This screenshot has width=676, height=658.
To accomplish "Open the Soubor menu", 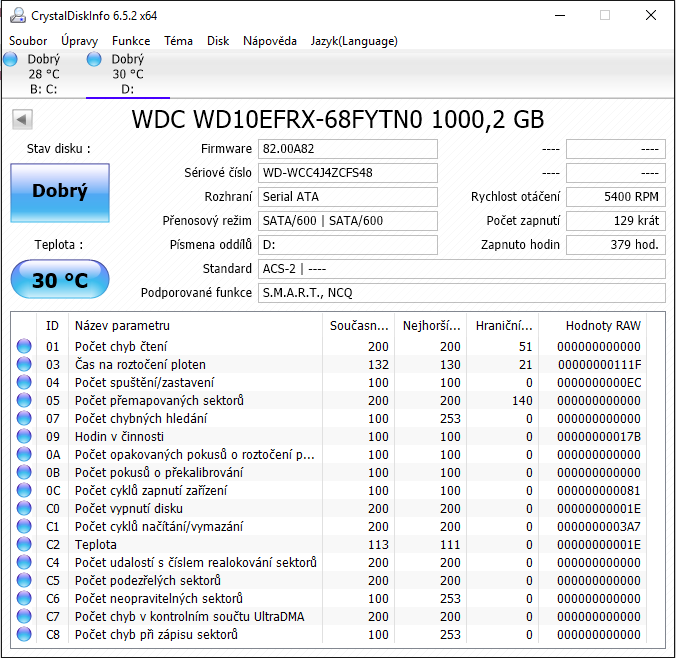I will pos(28,41).
